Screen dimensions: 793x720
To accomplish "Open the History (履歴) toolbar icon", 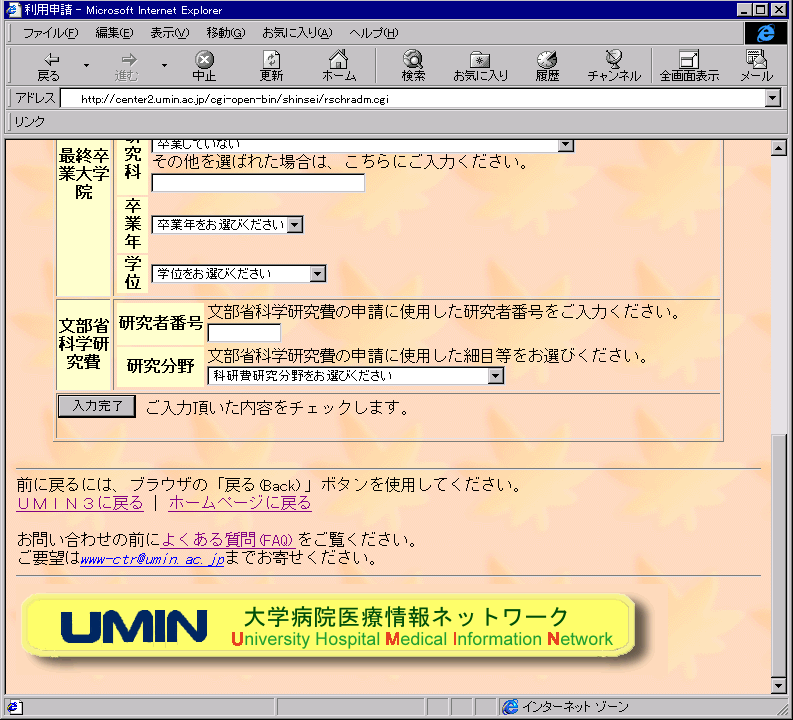I will point(547,66).
